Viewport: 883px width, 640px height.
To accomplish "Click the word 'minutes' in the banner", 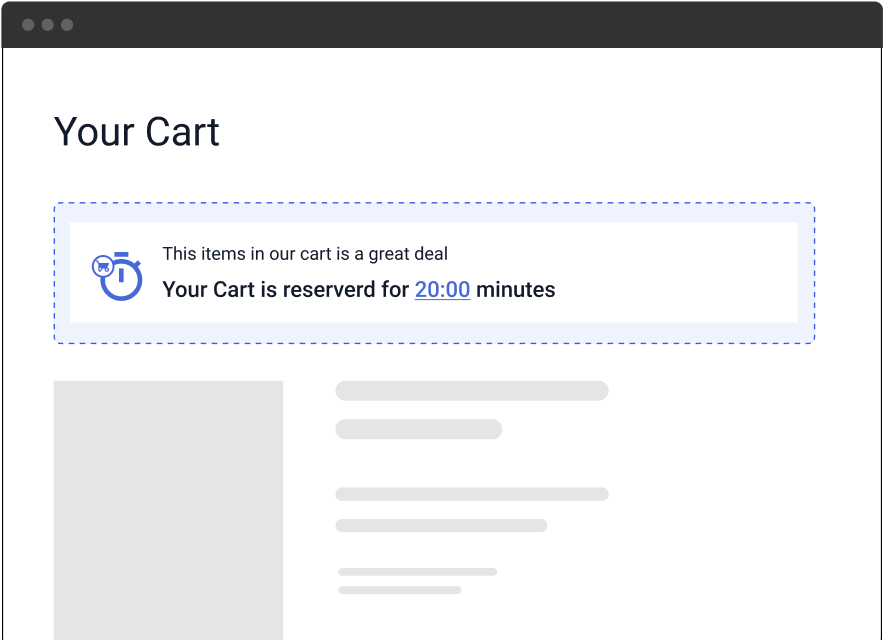I will point(516,290).
